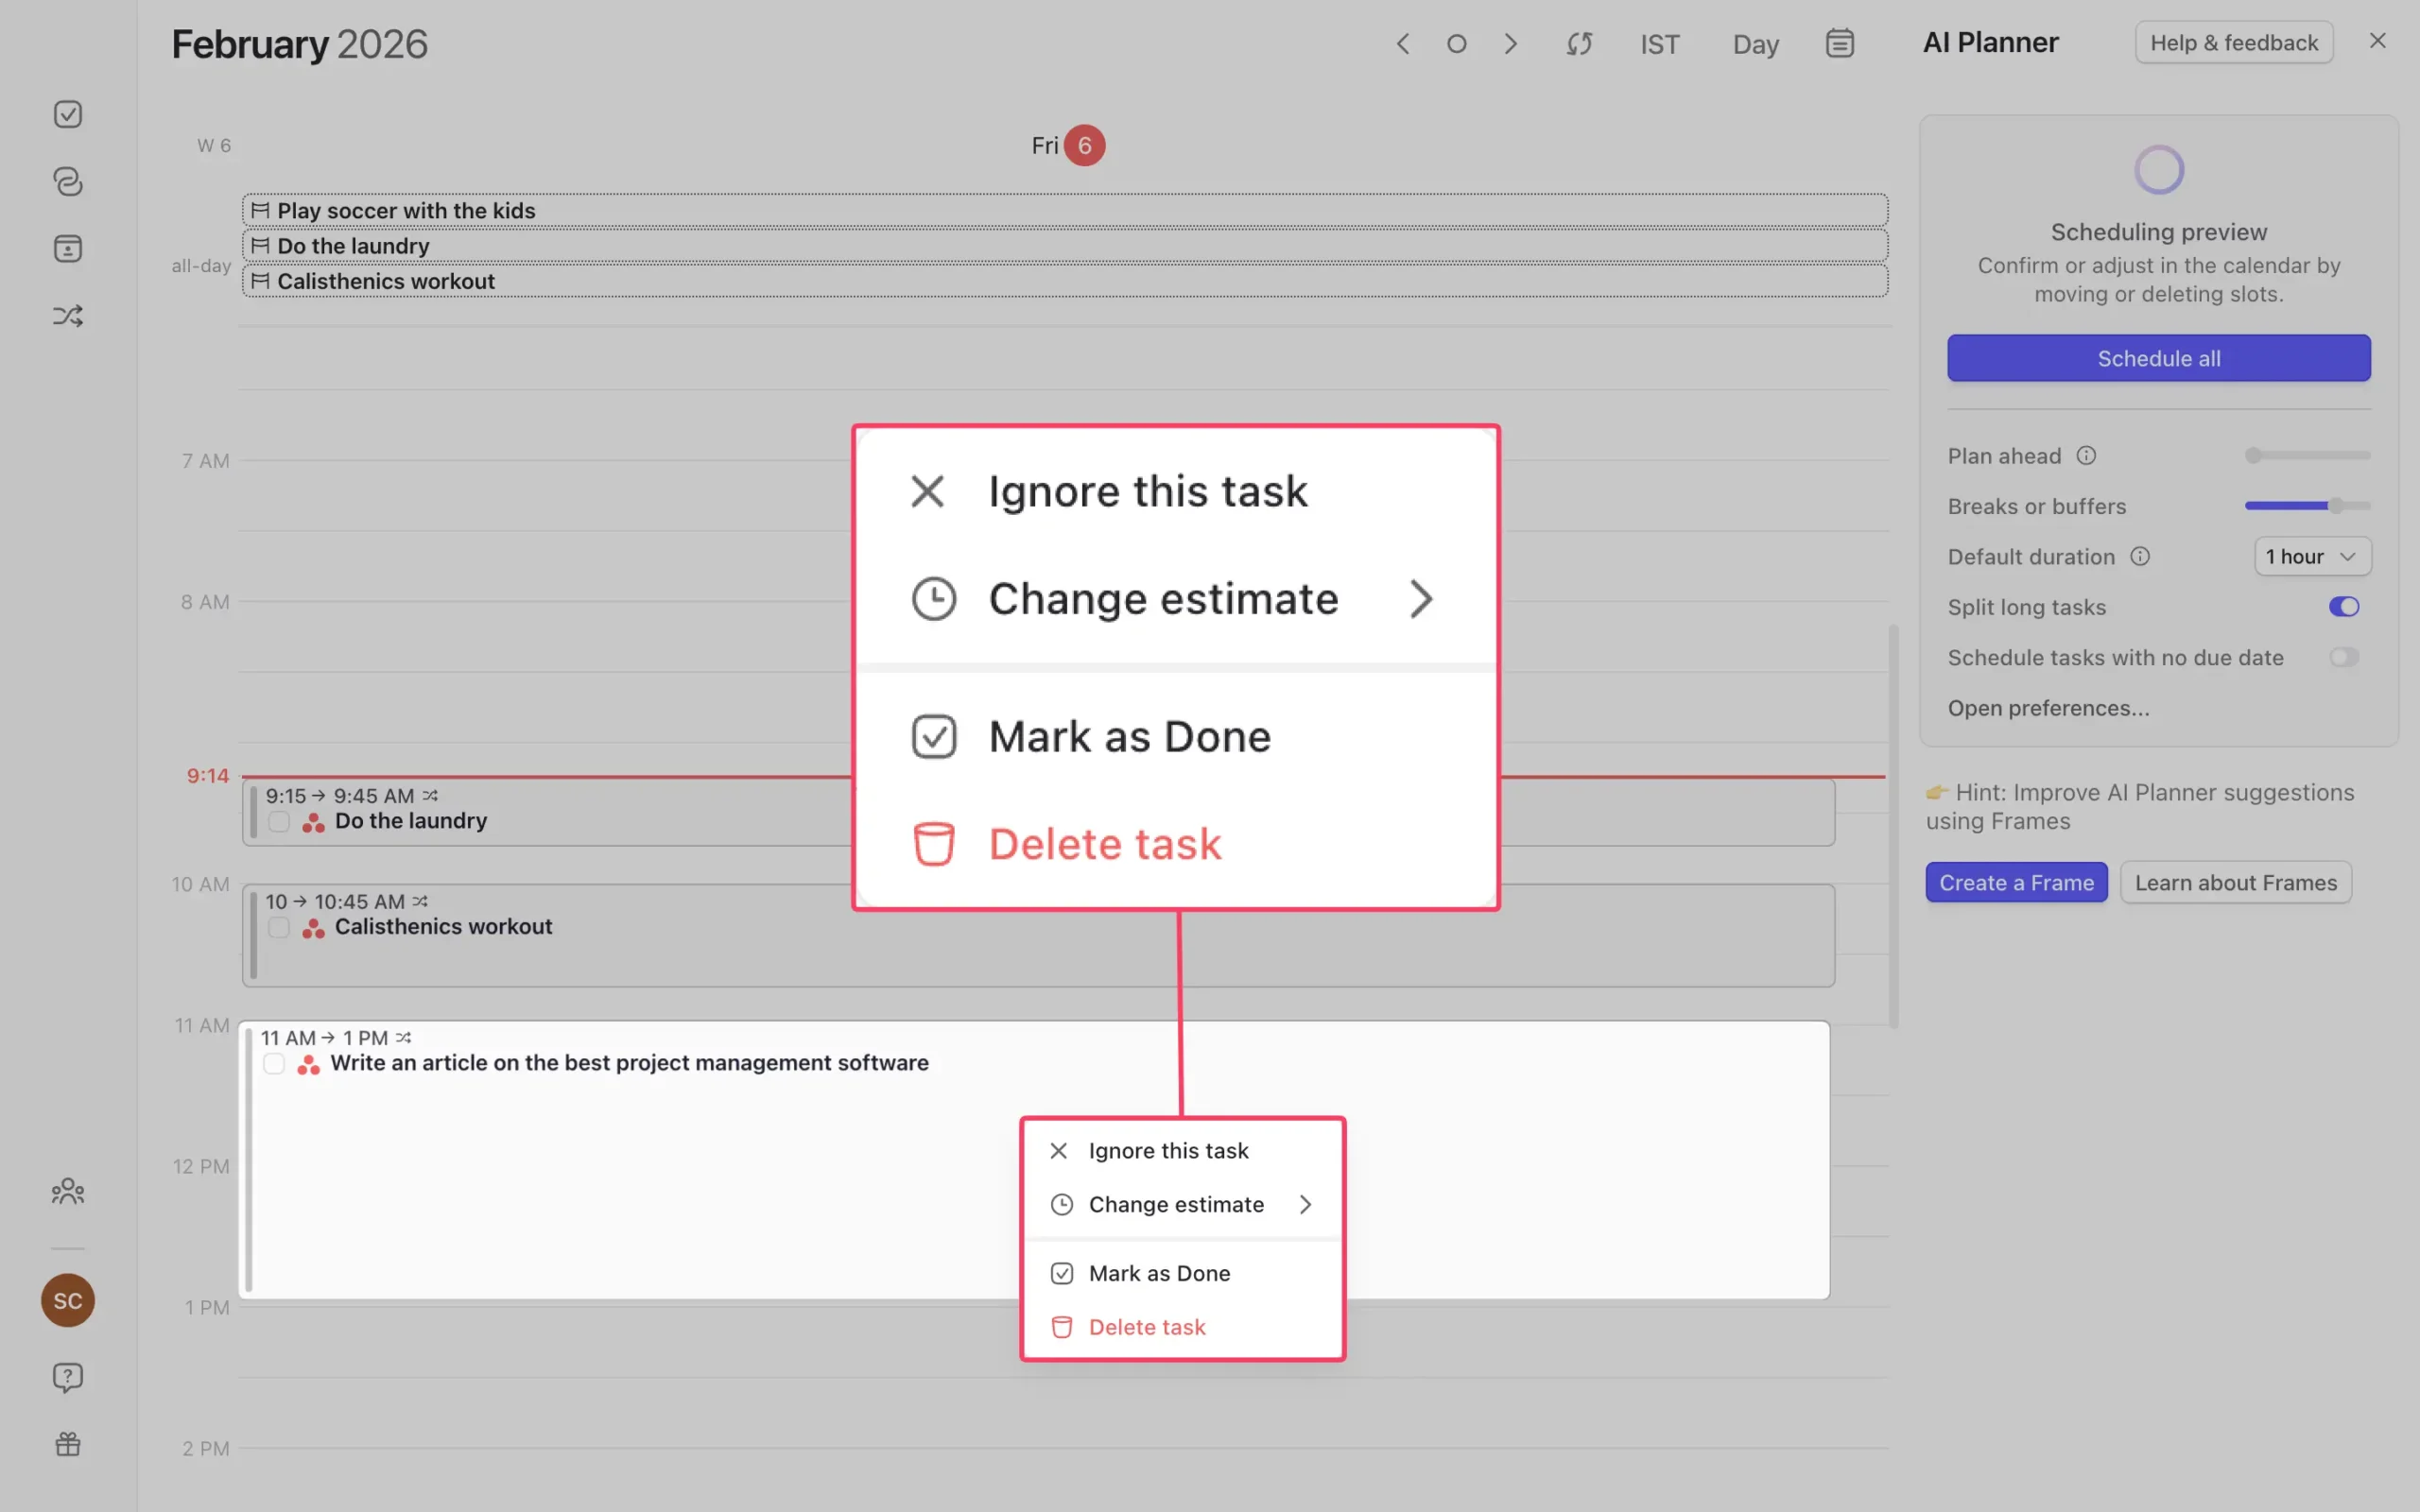This screenshot has height=1512, width=2420.
Task: Click the sync refresh icon in header
Action: point(1579,44)
